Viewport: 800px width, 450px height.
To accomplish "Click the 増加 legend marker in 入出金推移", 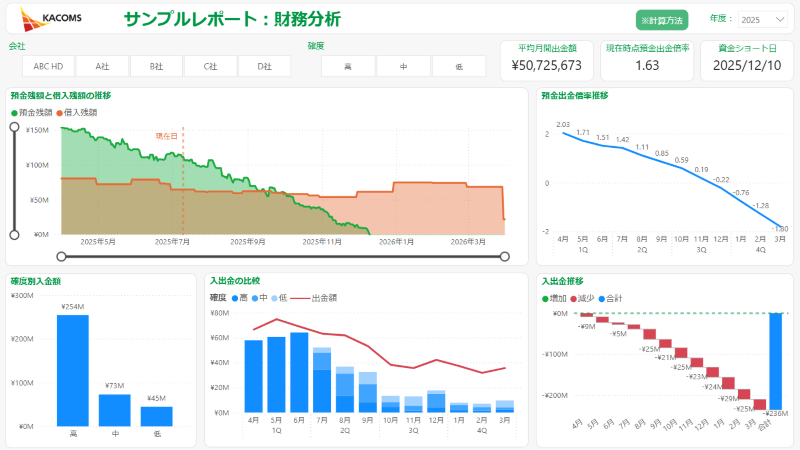I will click(545, 299).
